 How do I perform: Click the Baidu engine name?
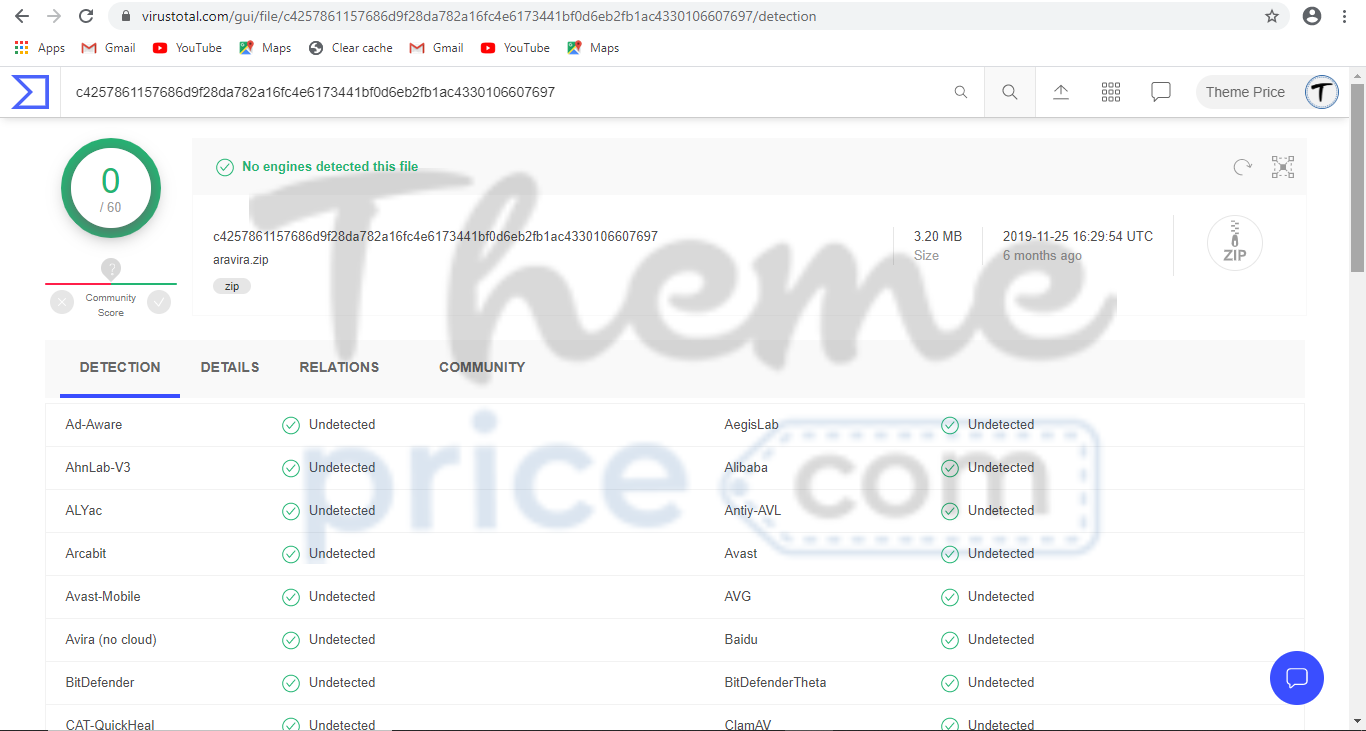pyautogui.click(x=742, y=640)
